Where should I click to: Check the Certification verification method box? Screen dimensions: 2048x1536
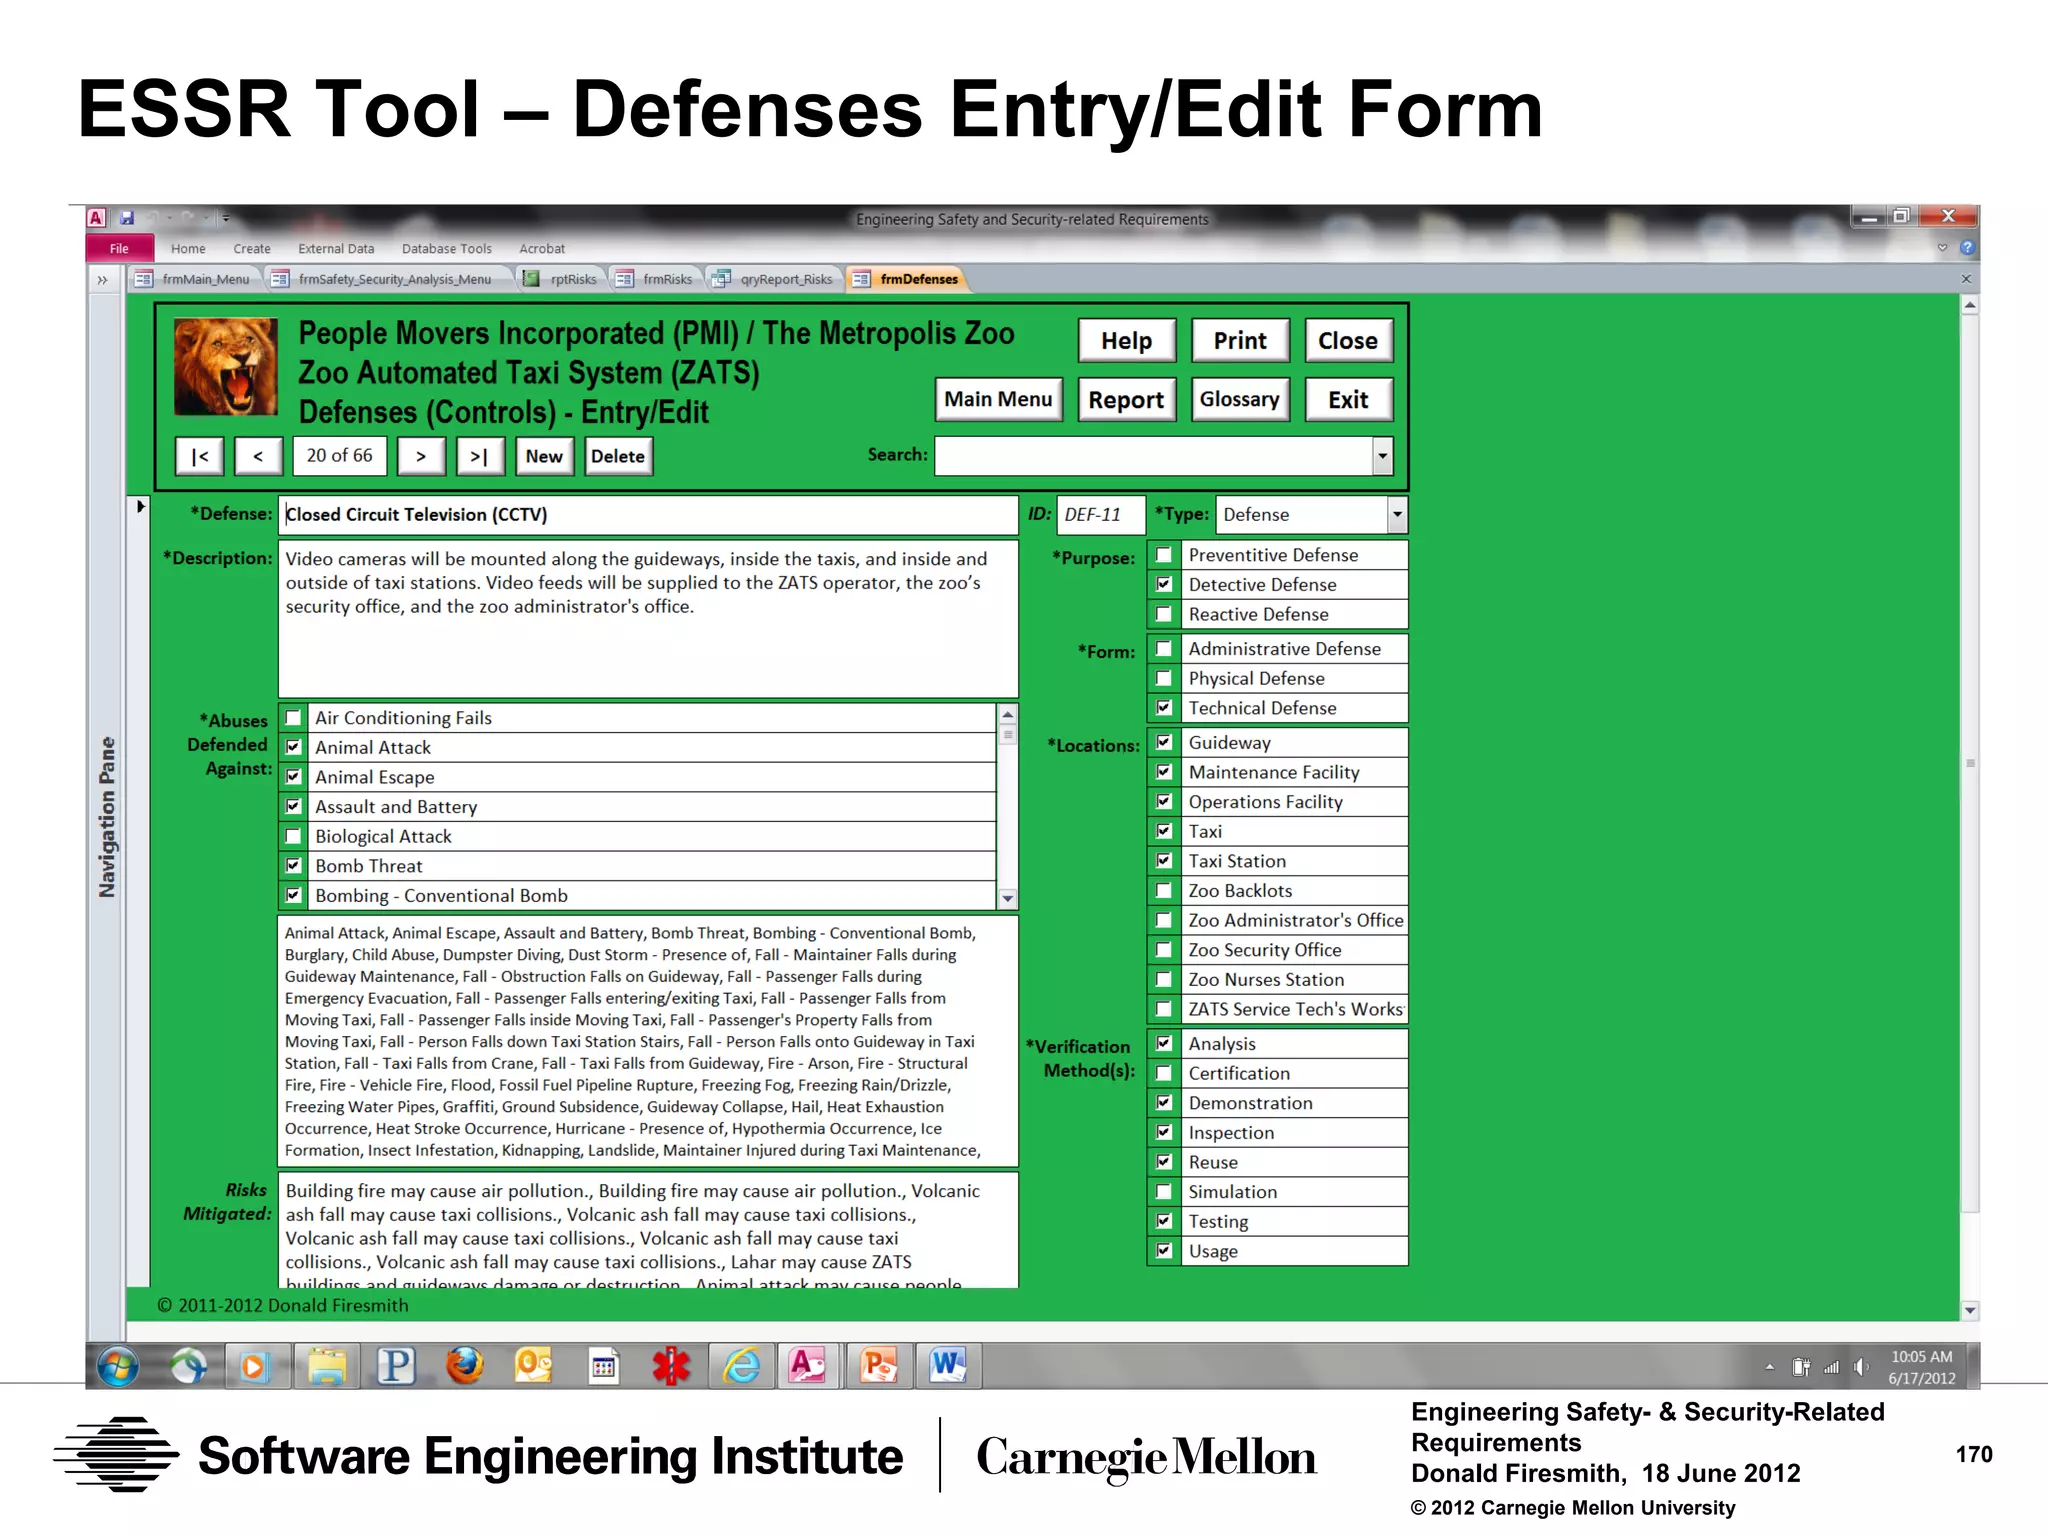(1164, 1074)
